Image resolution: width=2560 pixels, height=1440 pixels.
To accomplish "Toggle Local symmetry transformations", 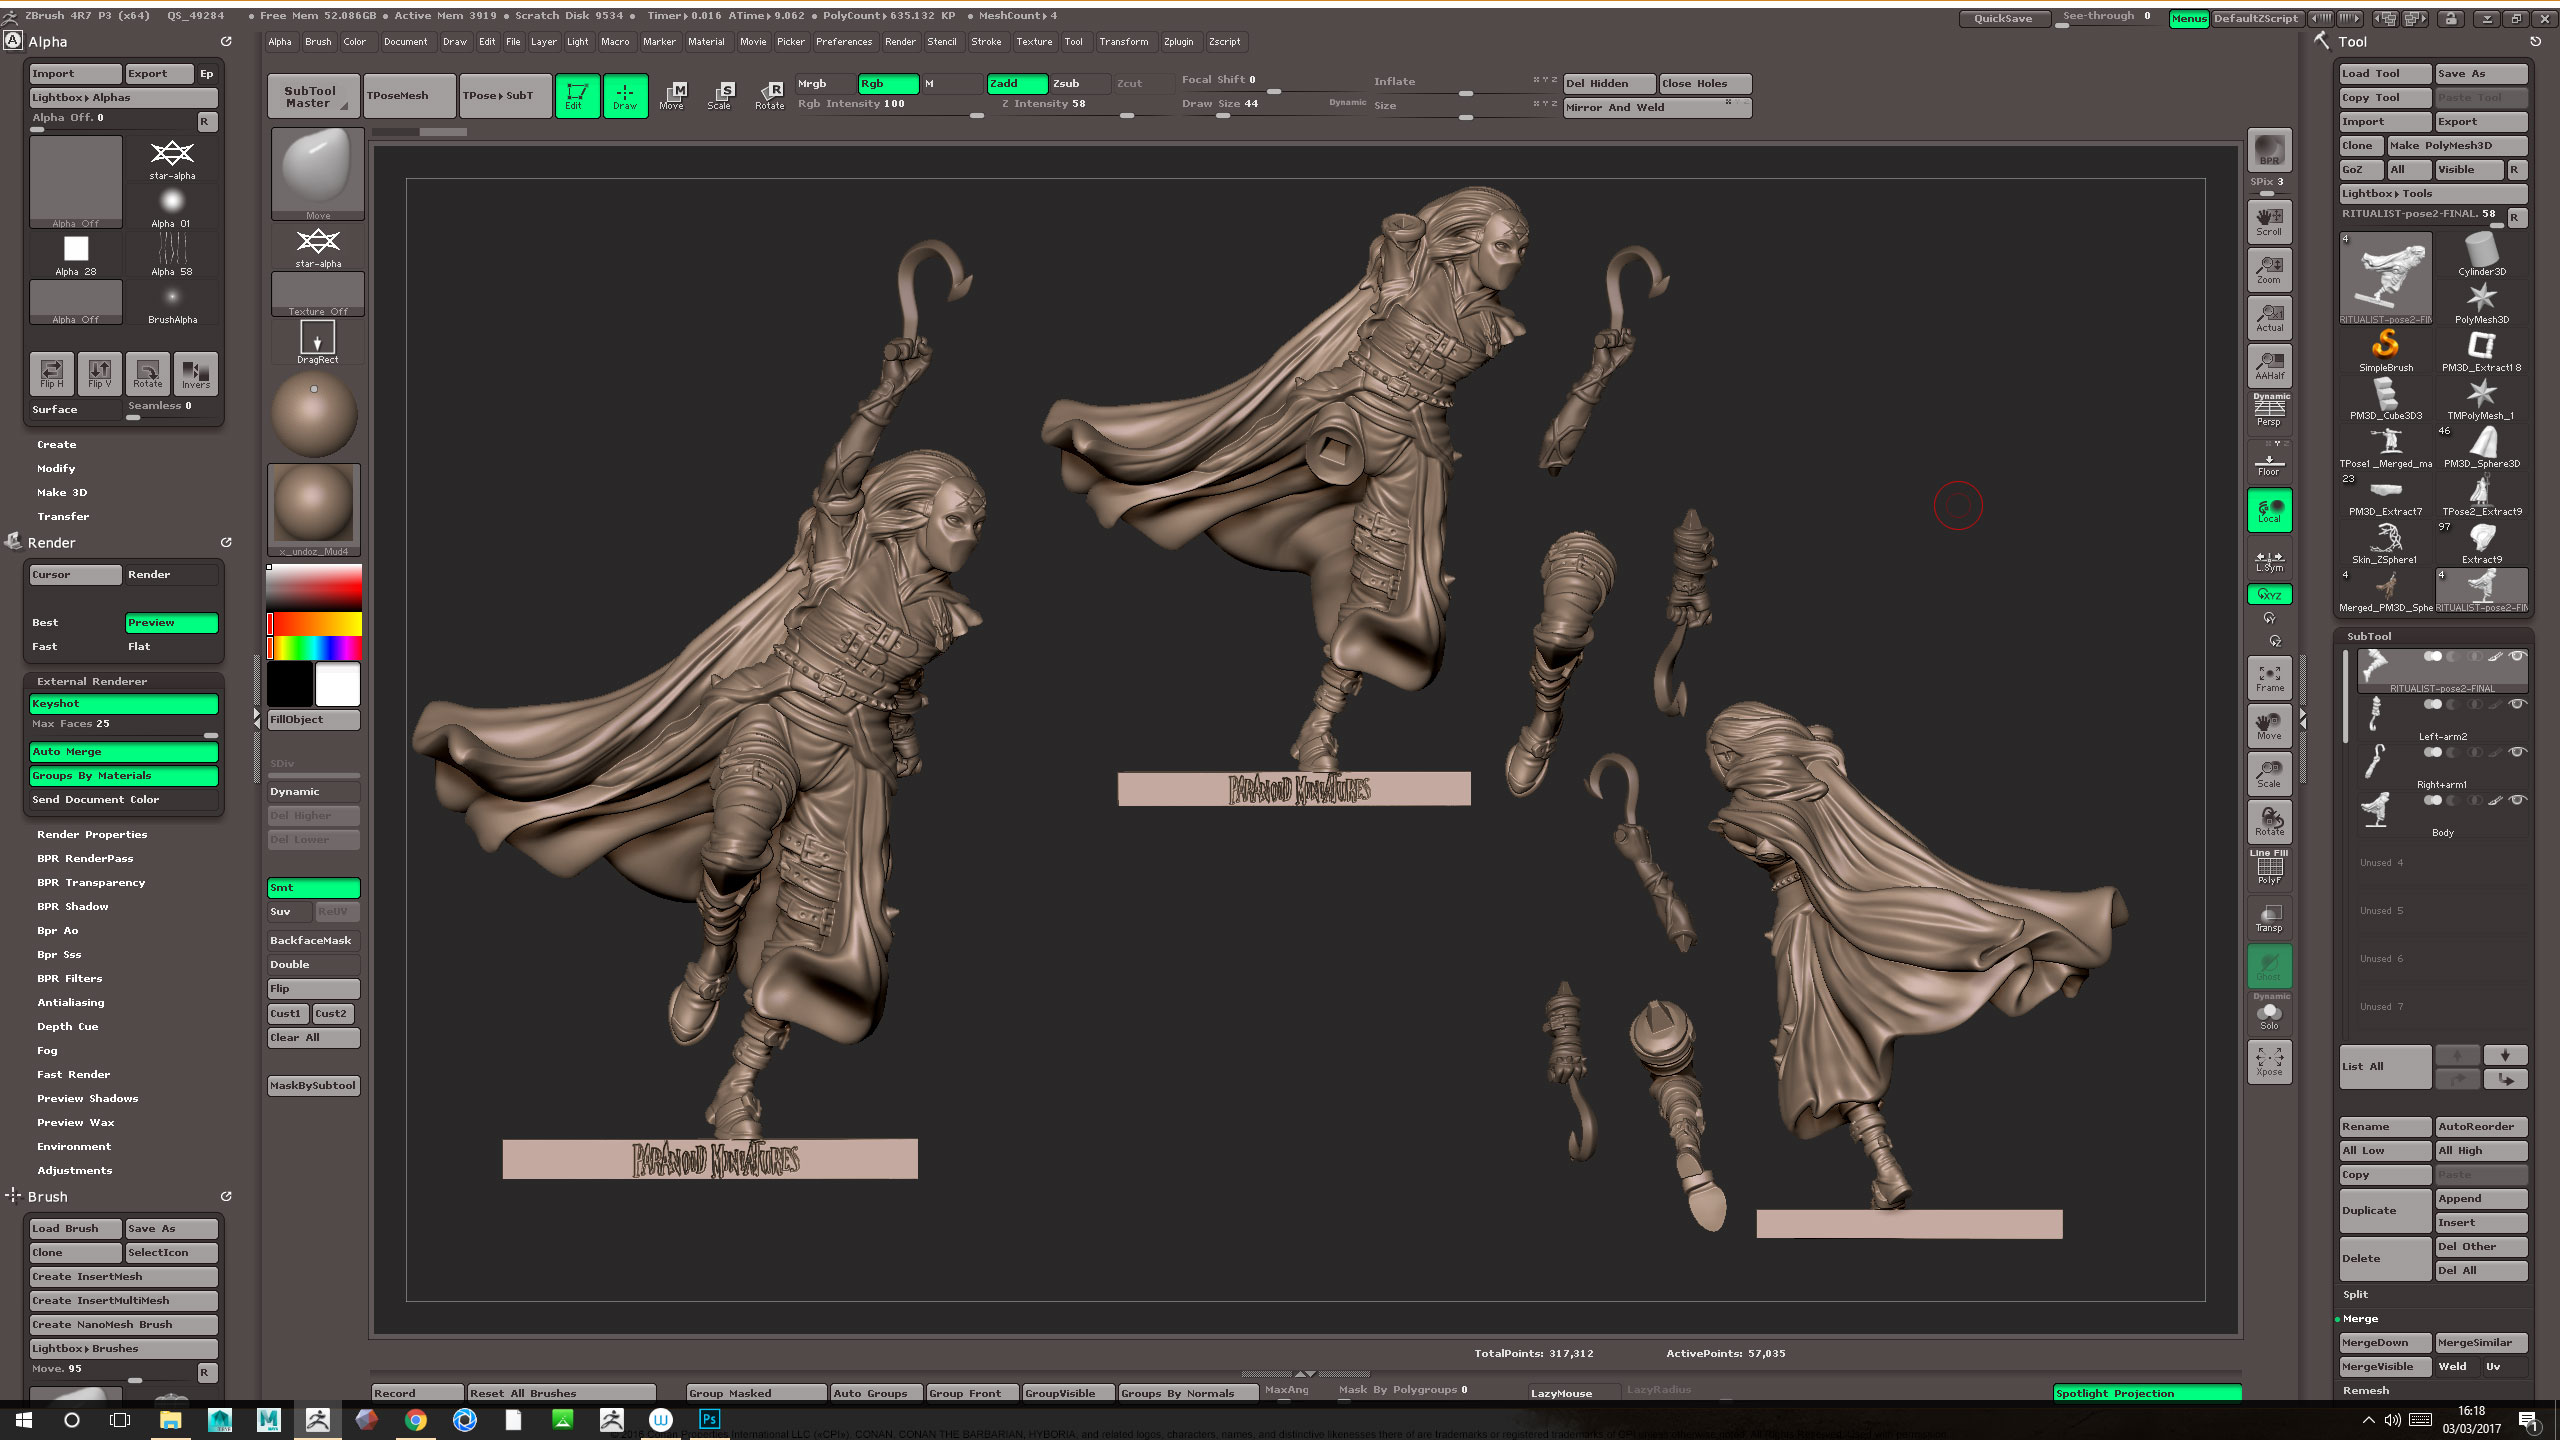I will click(2269, 509).
